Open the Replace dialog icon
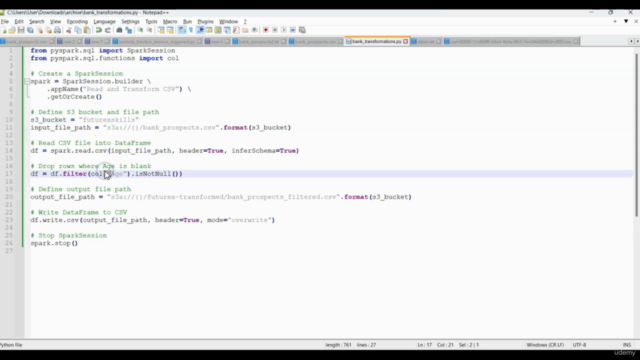The height and width of the screenshot is (360, 640). click(x=129, y=30)
